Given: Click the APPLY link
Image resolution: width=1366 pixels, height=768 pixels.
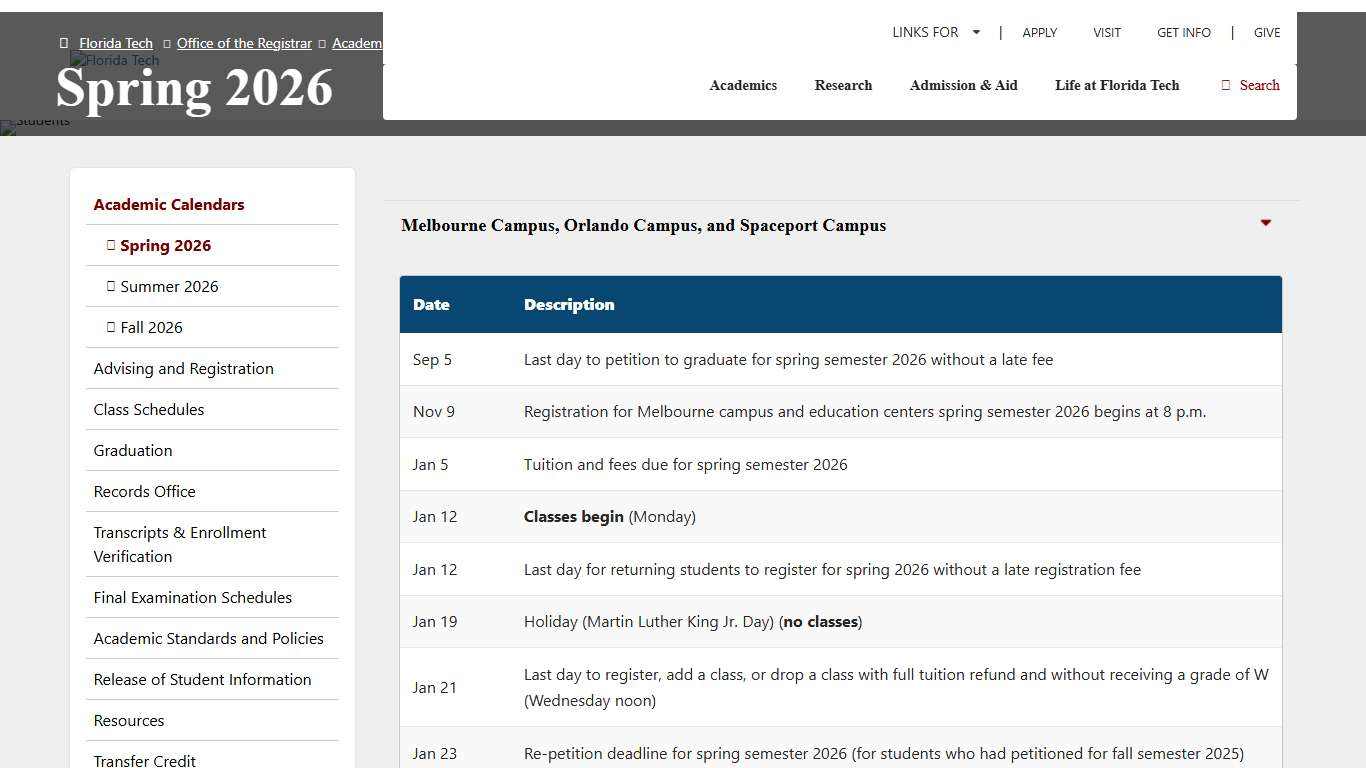Looking at the screenshot, I should [x=1039, y=33].
